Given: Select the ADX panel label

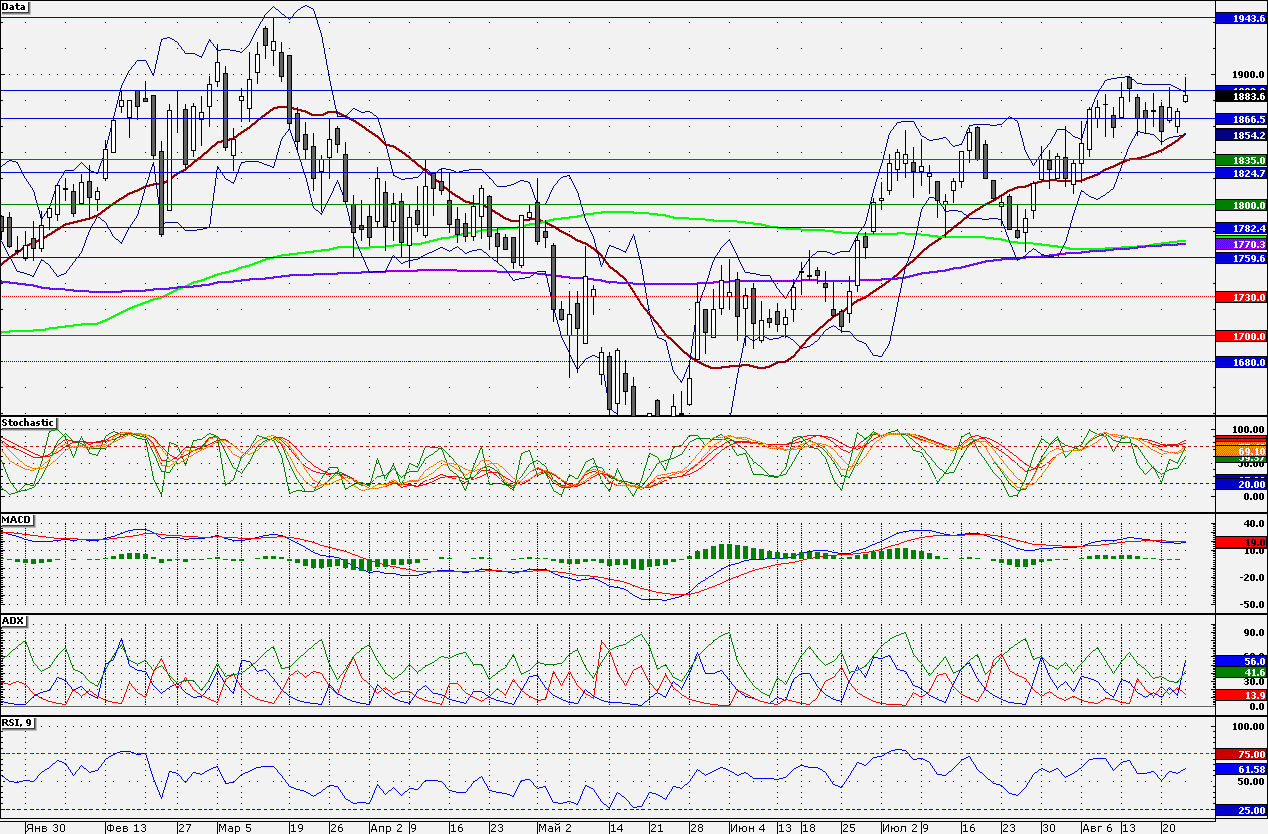Looking at the screenshot, I should 13,620.
